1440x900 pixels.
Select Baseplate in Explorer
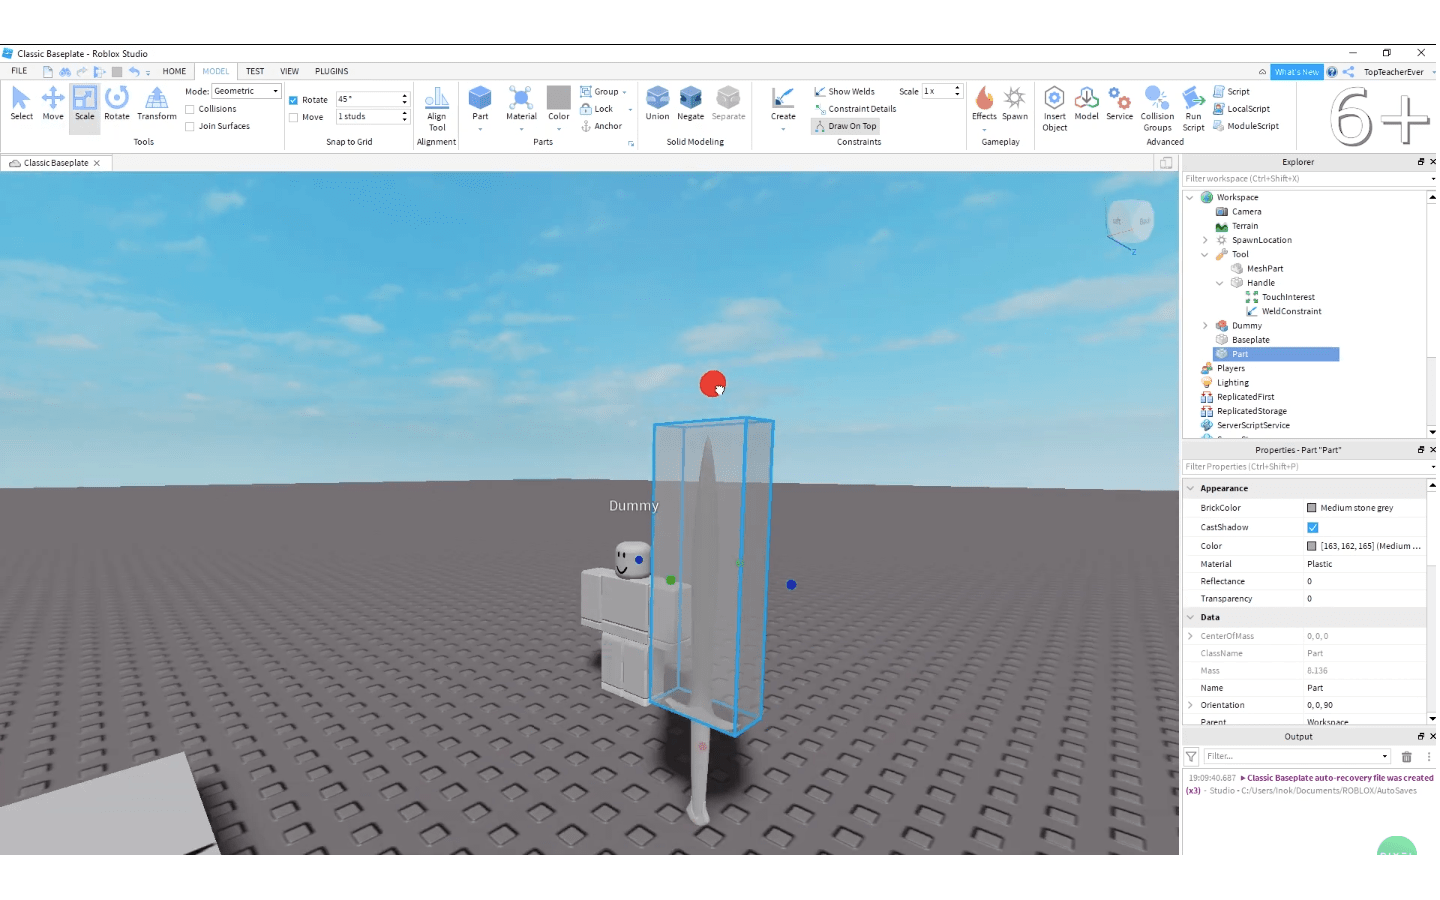click(x=1250, y=340)
